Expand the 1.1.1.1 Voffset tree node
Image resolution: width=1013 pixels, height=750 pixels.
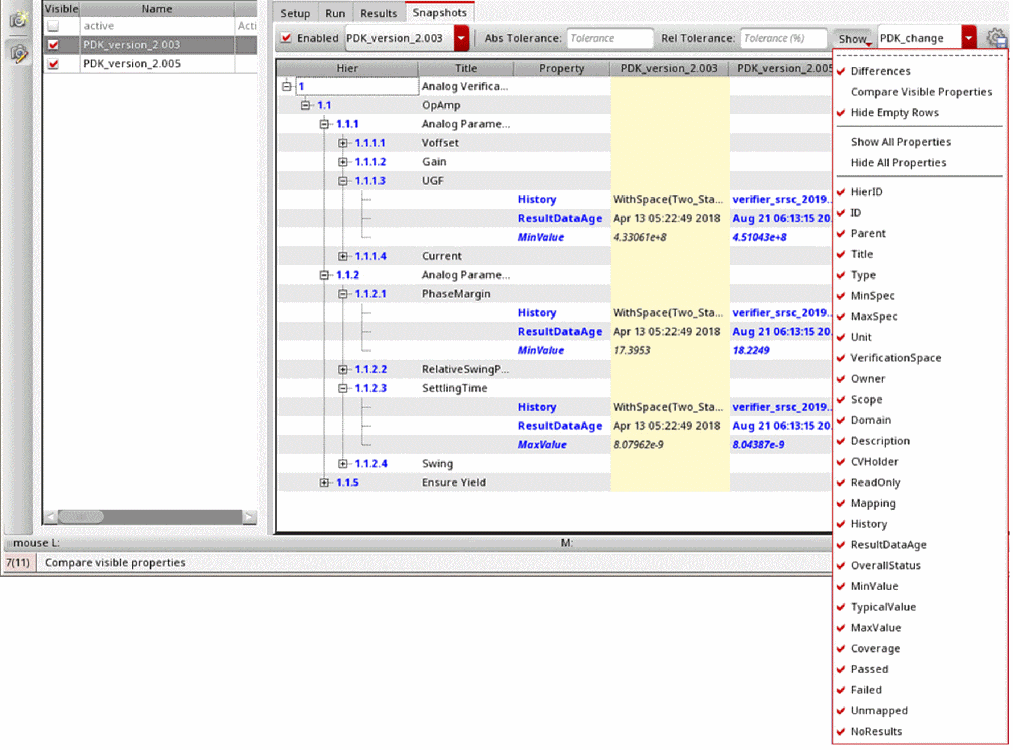tap(343, 143)
